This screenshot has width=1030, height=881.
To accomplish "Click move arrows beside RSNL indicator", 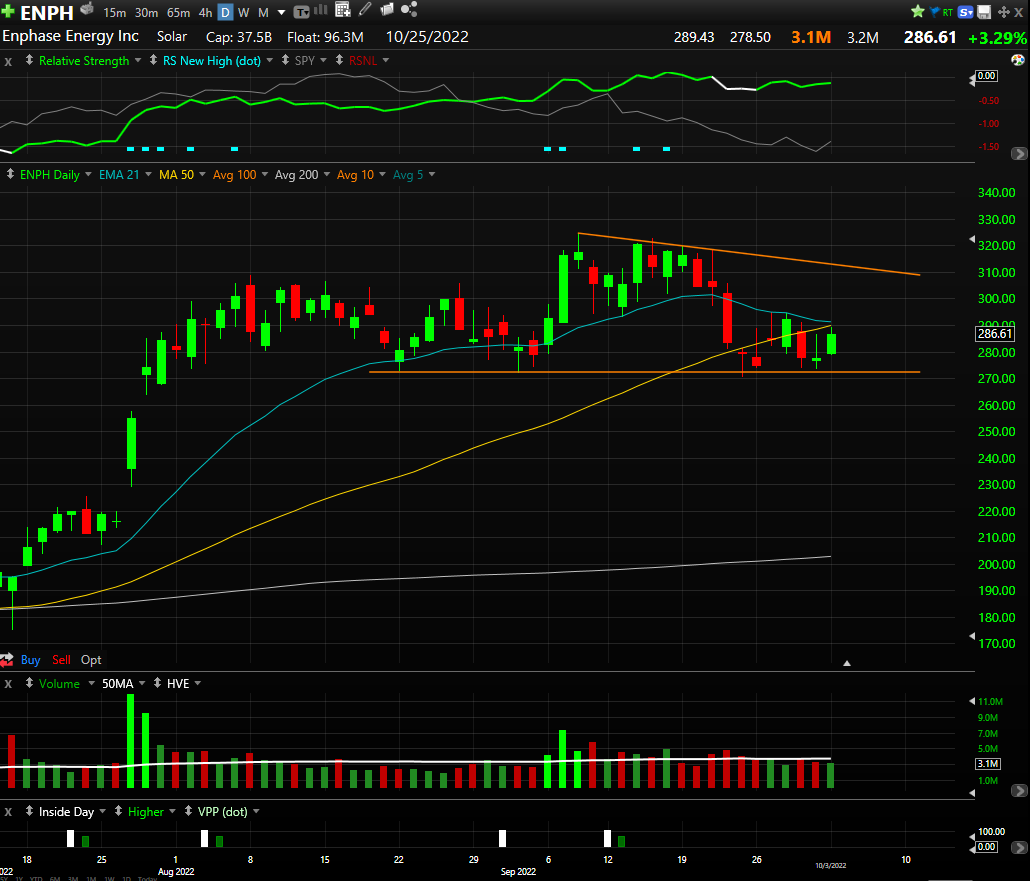I will 339,60.
